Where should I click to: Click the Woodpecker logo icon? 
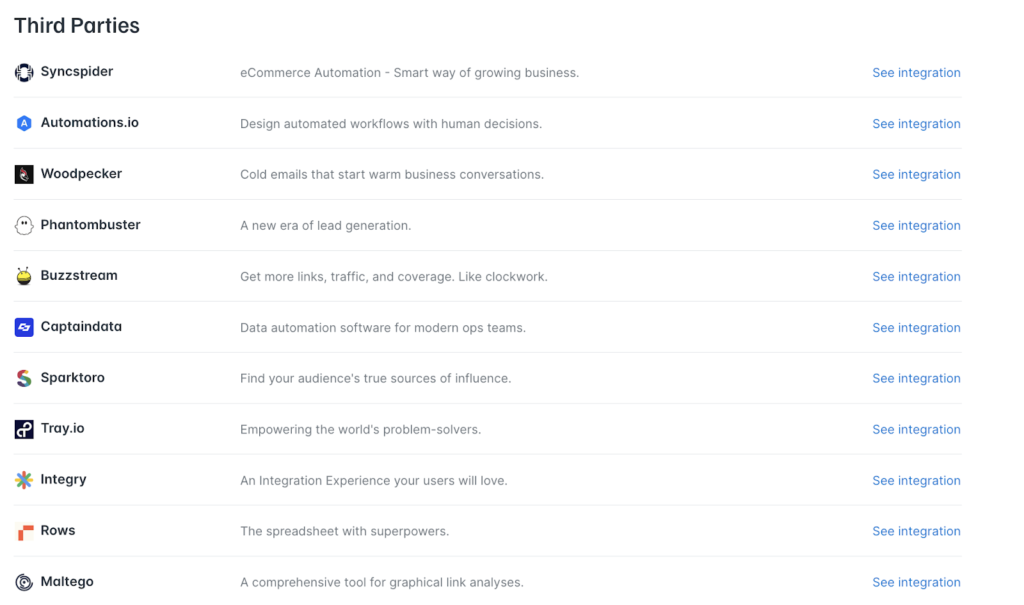tap(22, 174)
